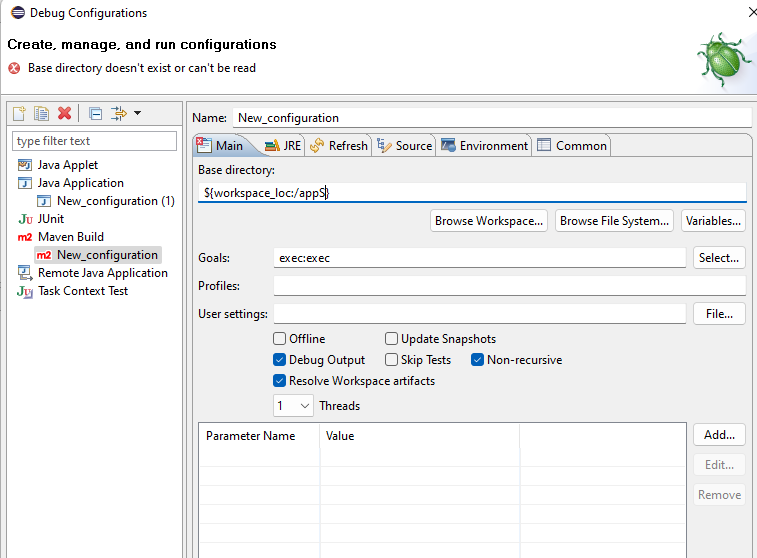
Task: Open the Threads count dropdown
Action: [293, 405]
